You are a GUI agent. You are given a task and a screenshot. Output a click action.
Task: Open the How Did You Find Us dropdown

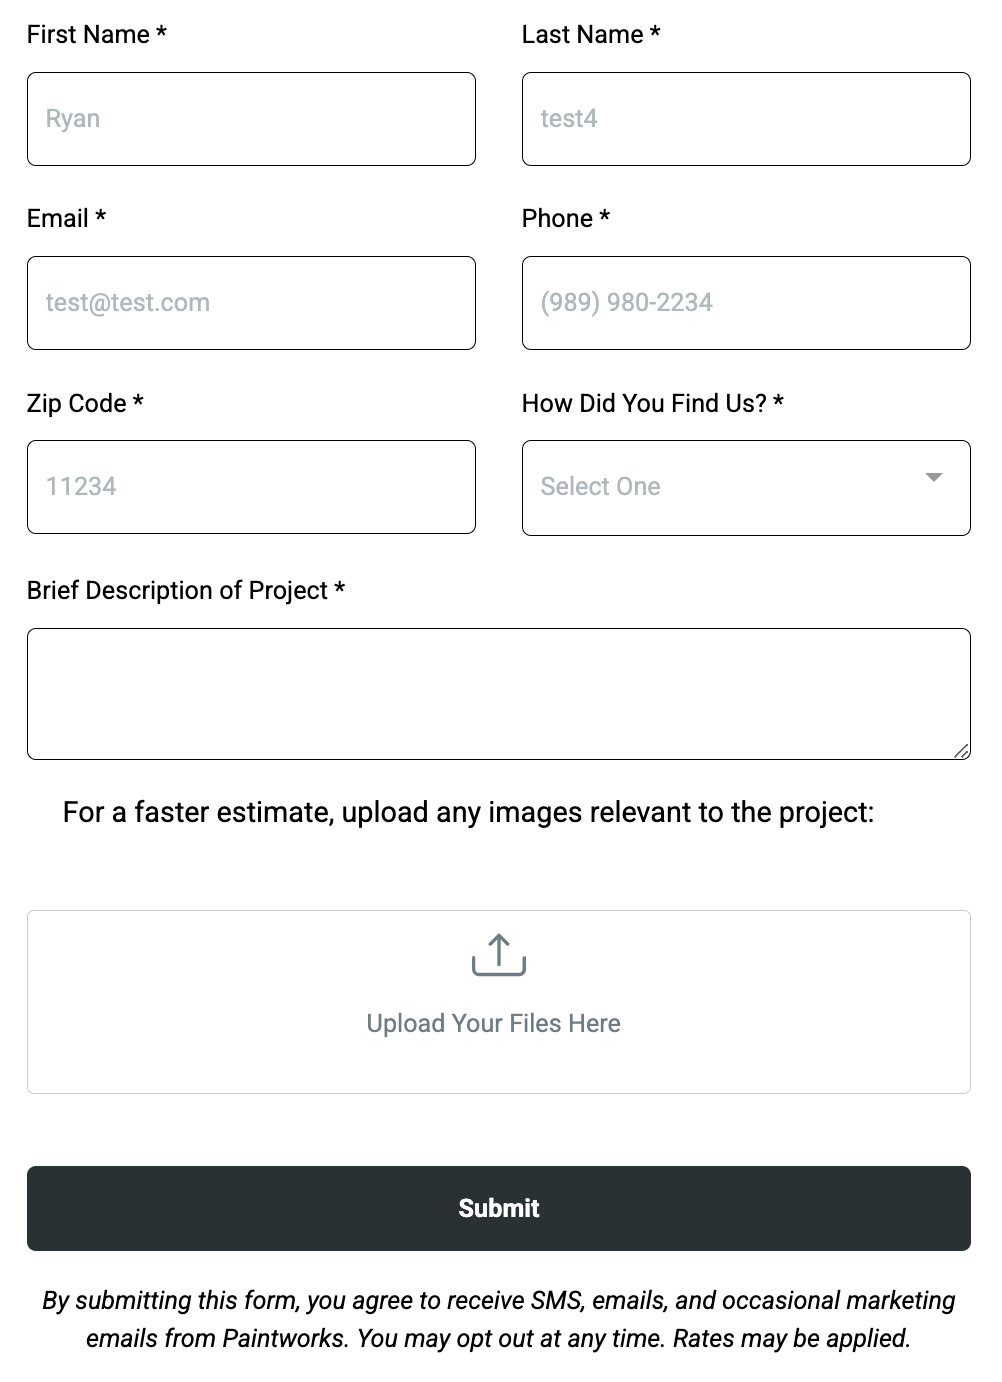click(x=746, y=487)
